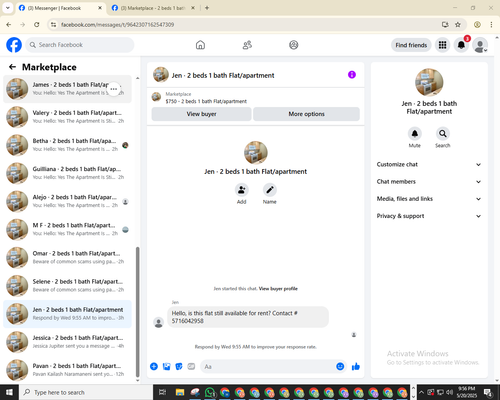Open the Alejo conversation

(x=67, y=201)
